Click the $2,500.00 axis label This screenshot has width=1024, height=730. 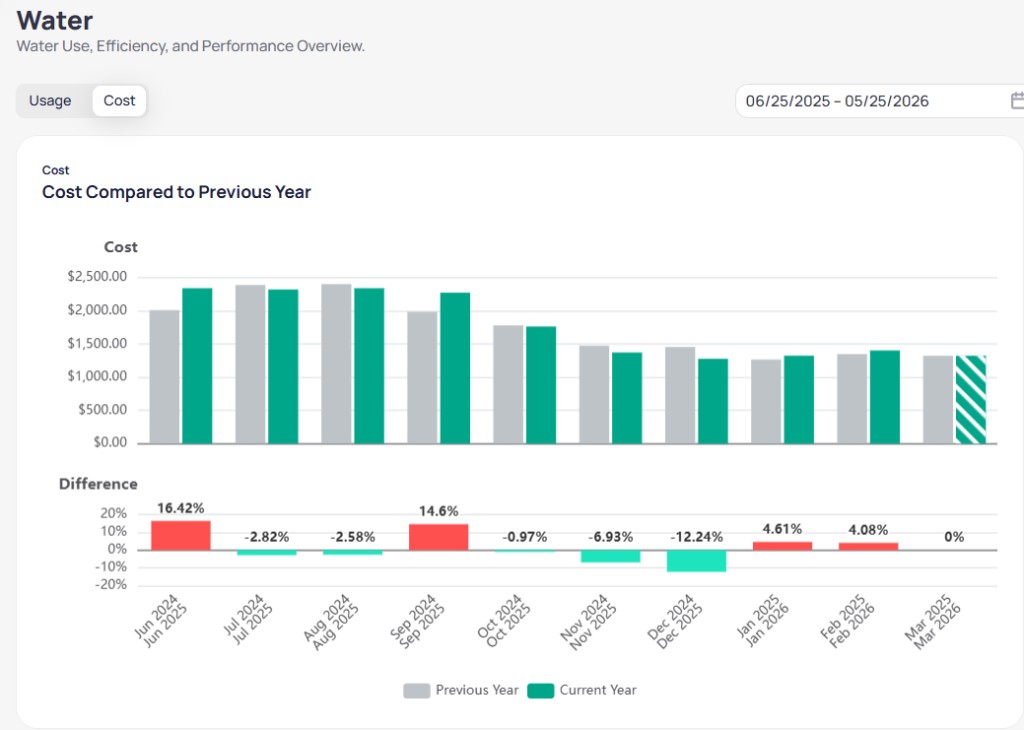[97, 277]
